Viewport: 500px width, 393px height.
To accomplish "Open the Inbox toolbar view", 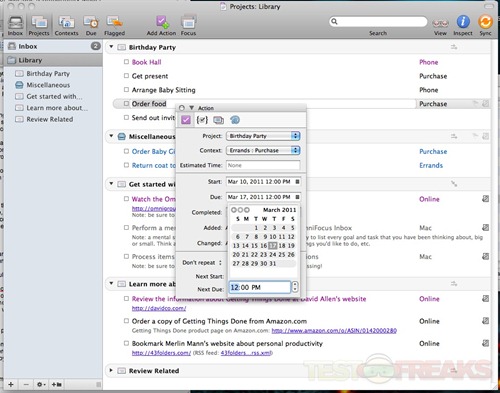I will coord(15,25).
